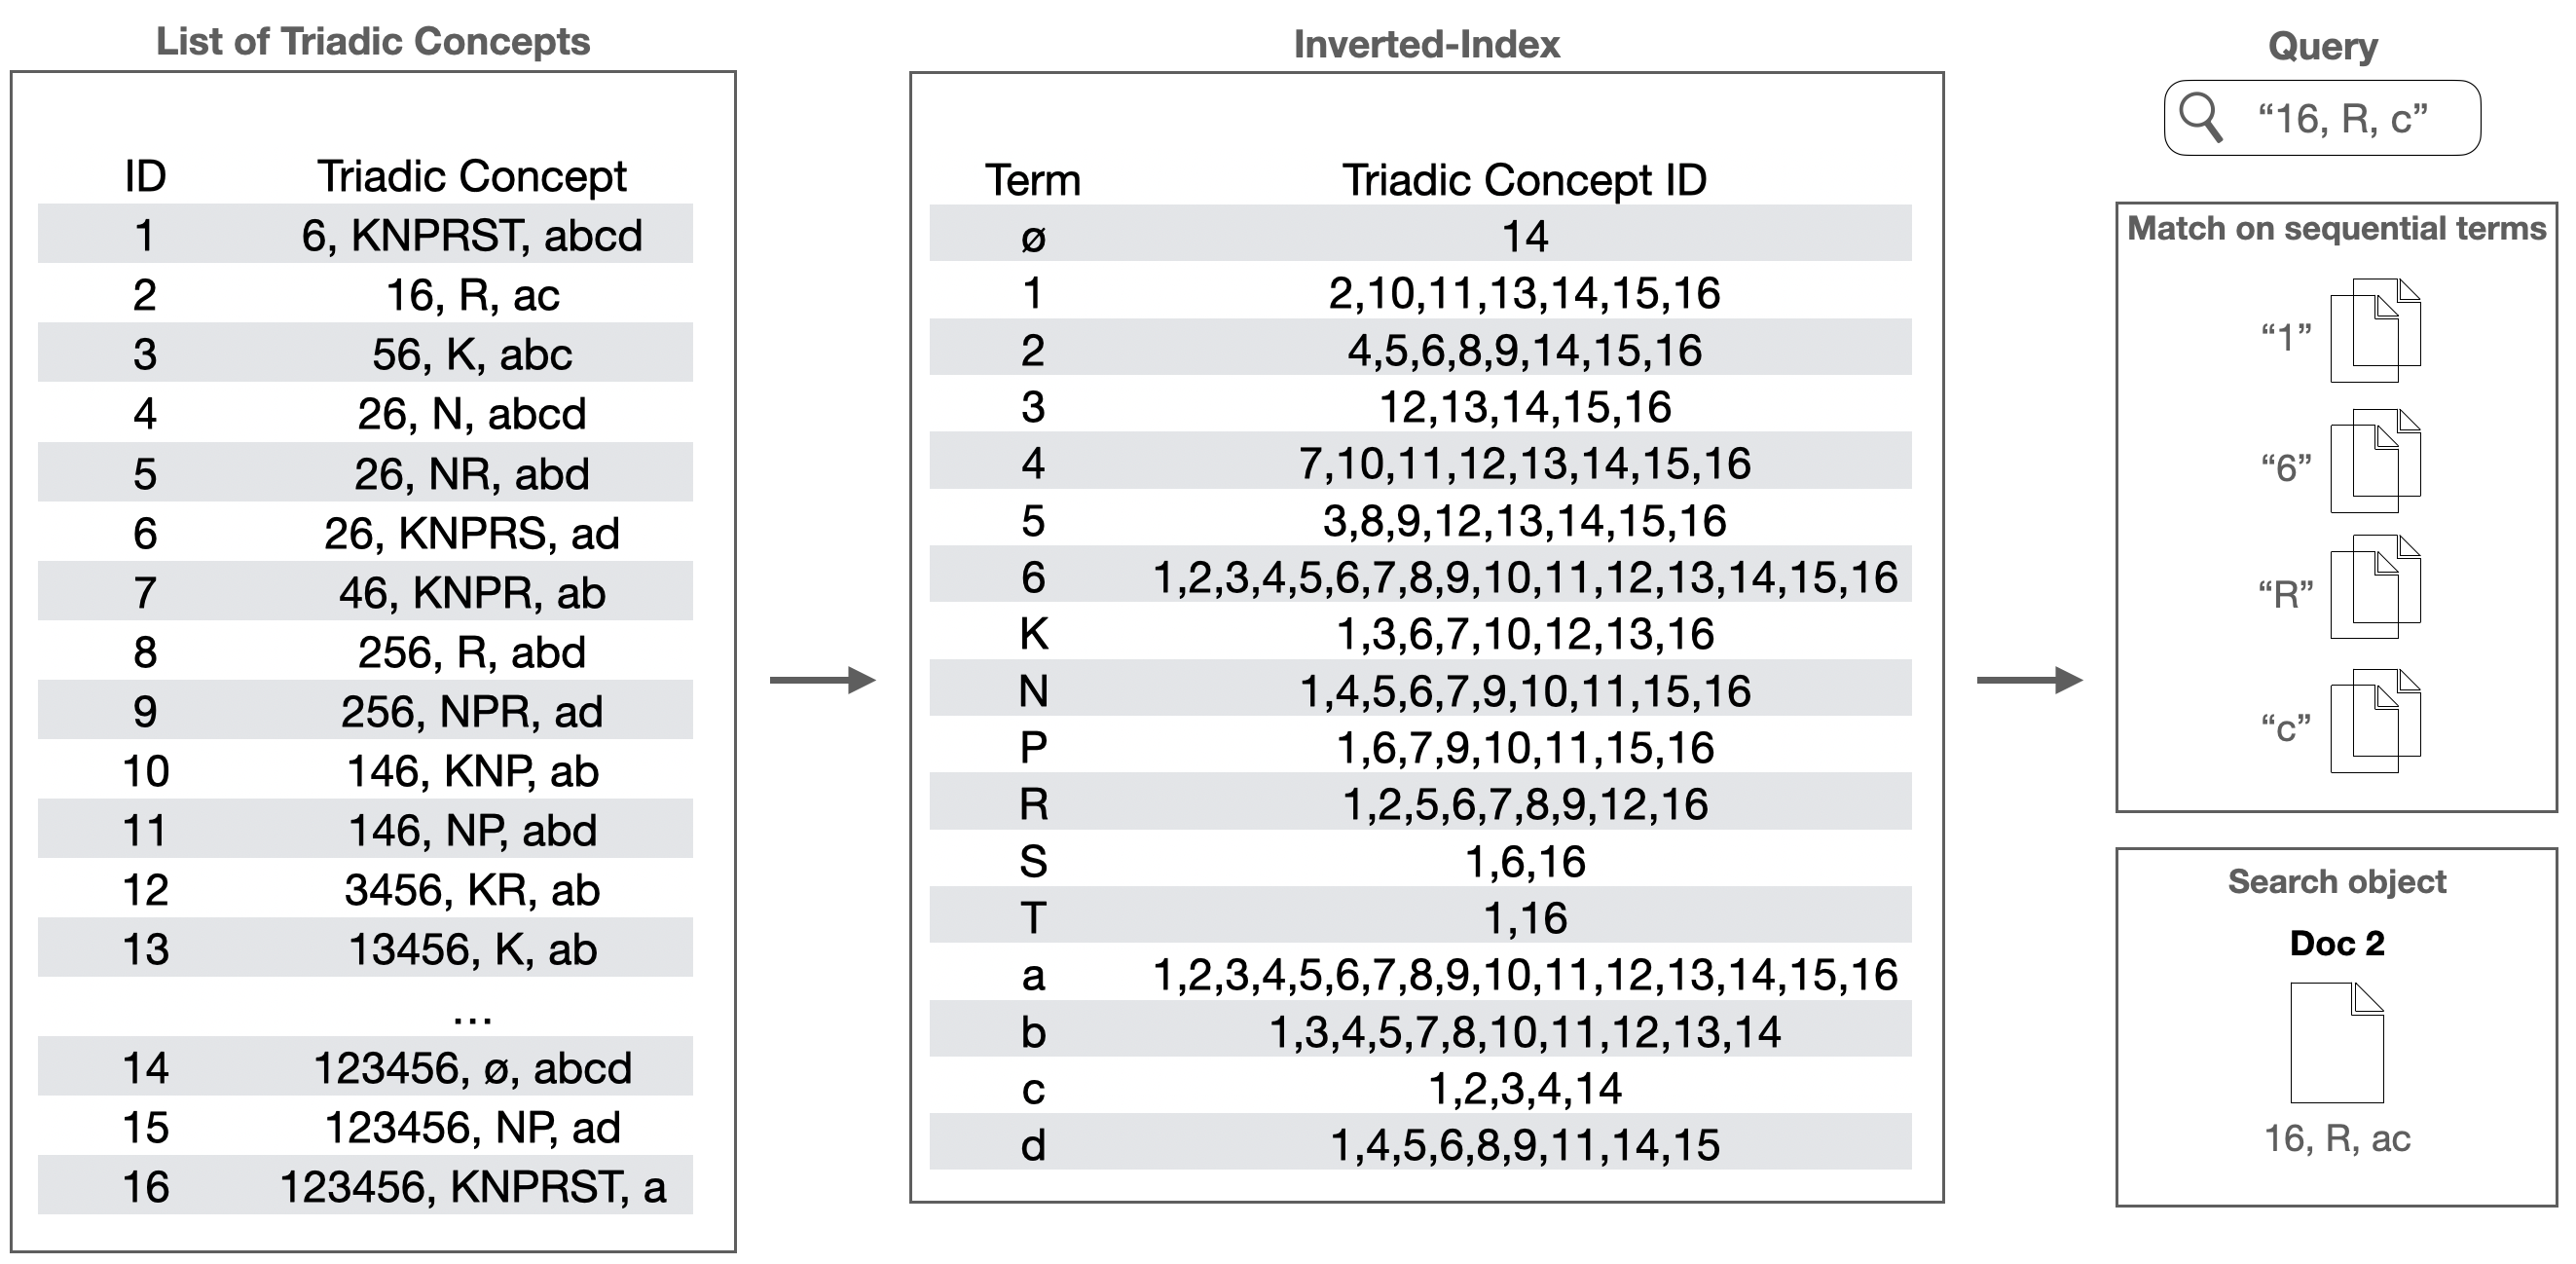Click the magnifying glass search icon

[2200, 118]
